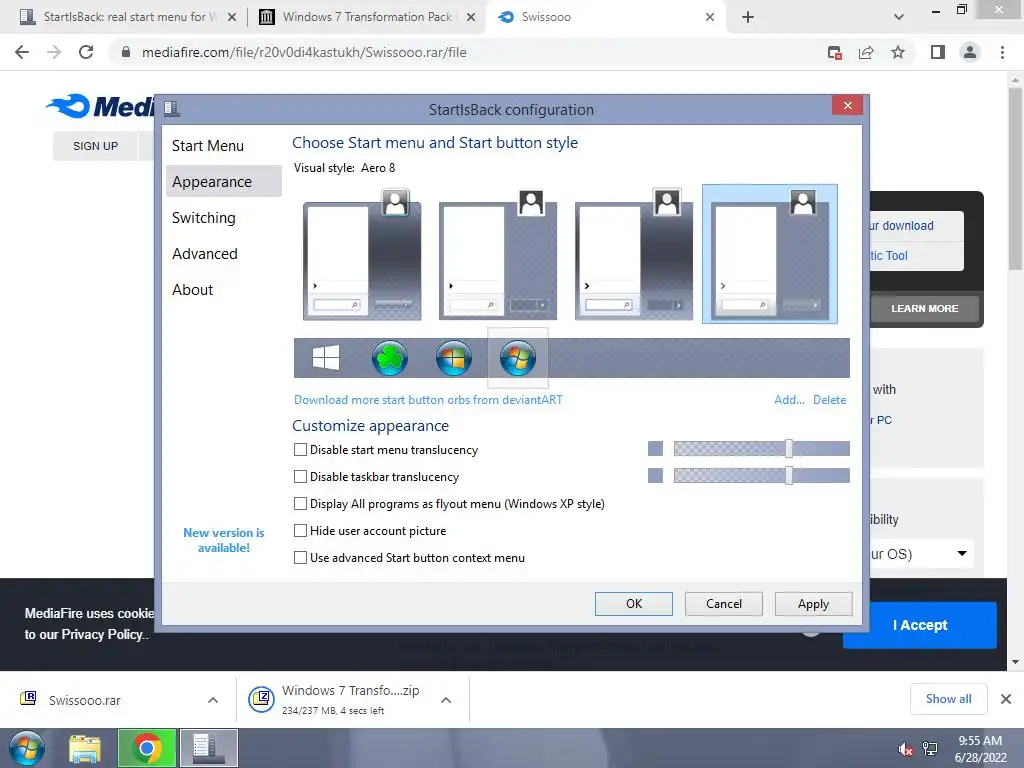The width and height of the screenshot is (1024, 768).
Task: Check Disable start menu translucency
Action: [300, 449]
